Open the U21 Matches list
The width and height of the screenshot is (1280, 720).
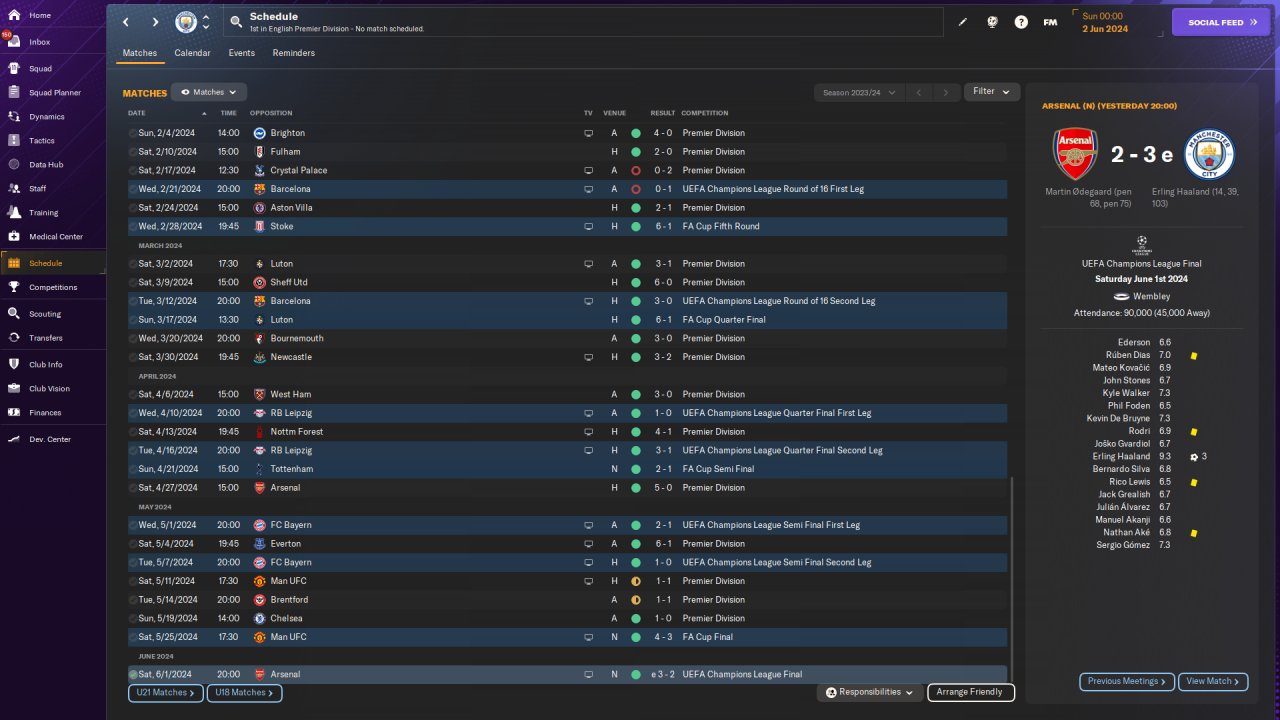tap(166, 692)
